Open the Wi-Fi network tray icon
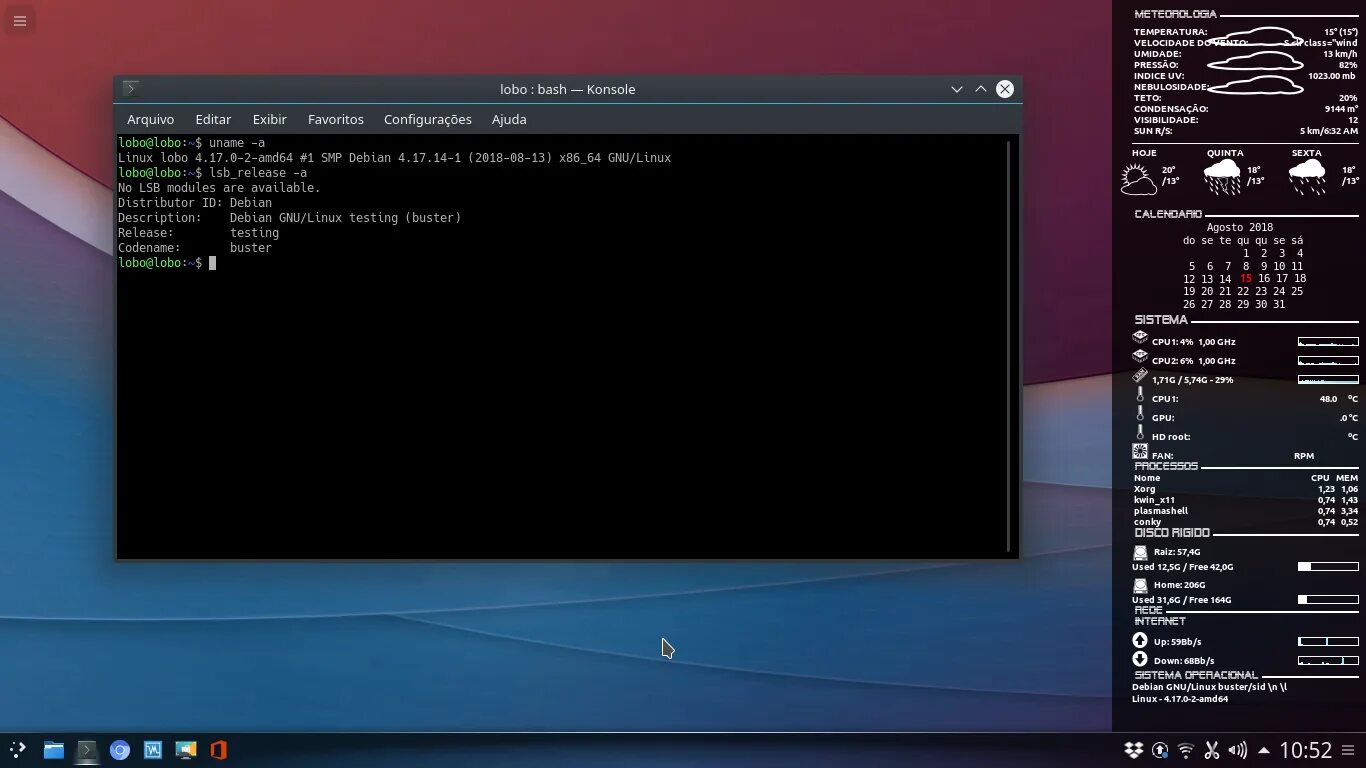The width and height of the screenshot is (1366, 768). [1186, 750]
